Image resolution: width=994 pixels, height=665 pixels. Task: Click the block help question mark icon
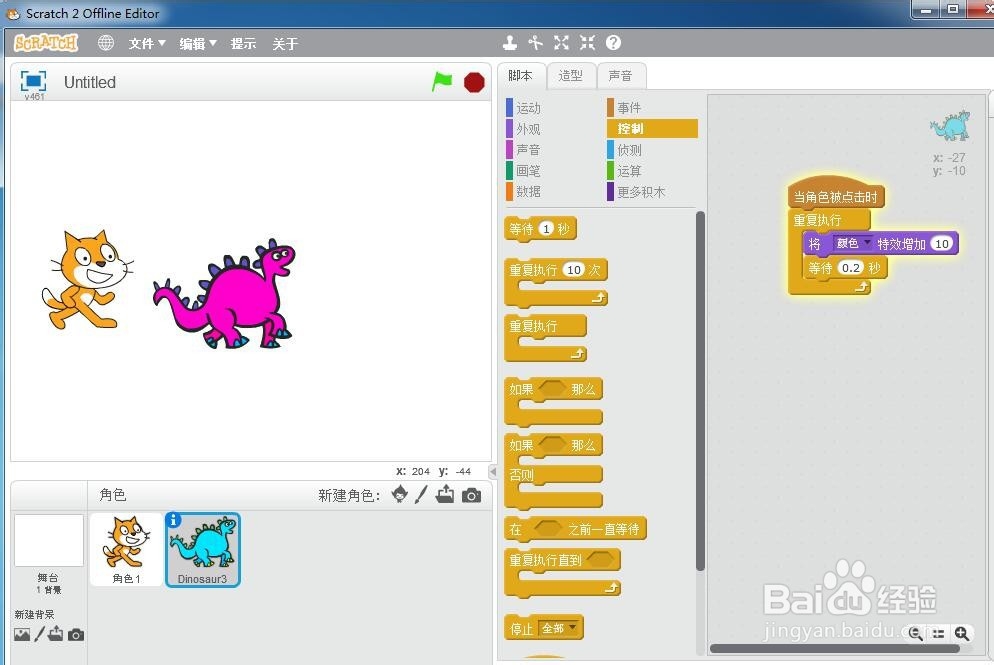[x=613, y=42]
